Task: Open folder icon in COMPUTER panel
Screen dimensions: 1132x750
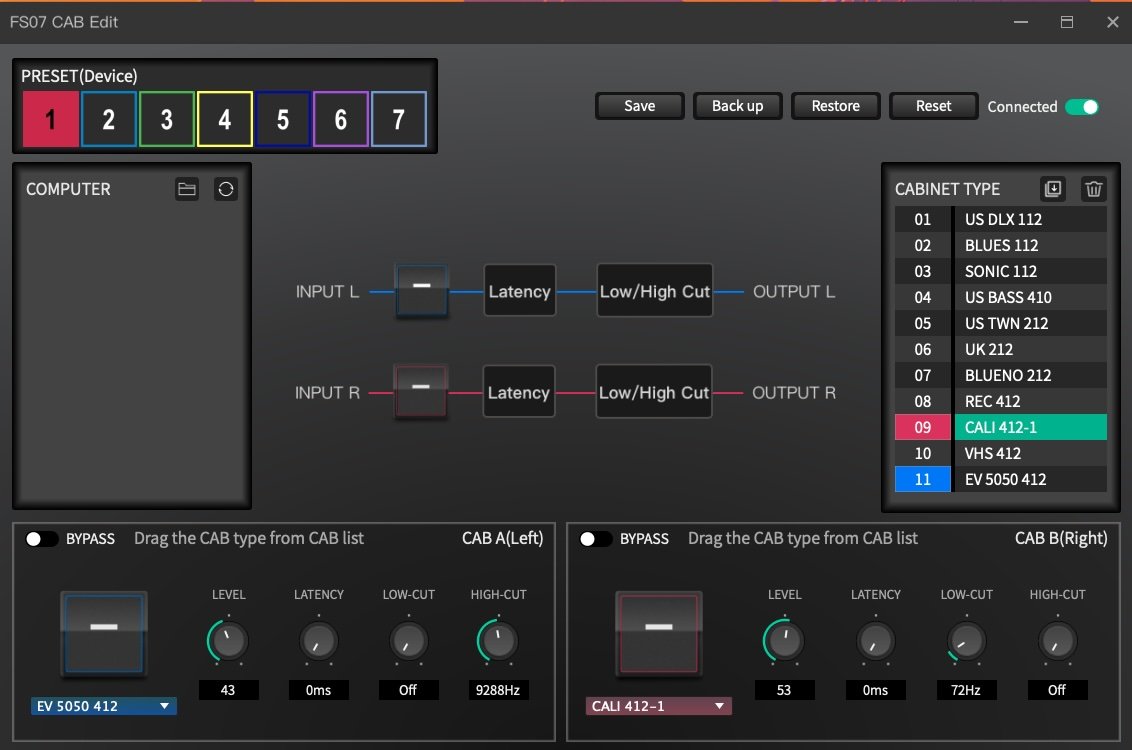Action: point(187,189)
